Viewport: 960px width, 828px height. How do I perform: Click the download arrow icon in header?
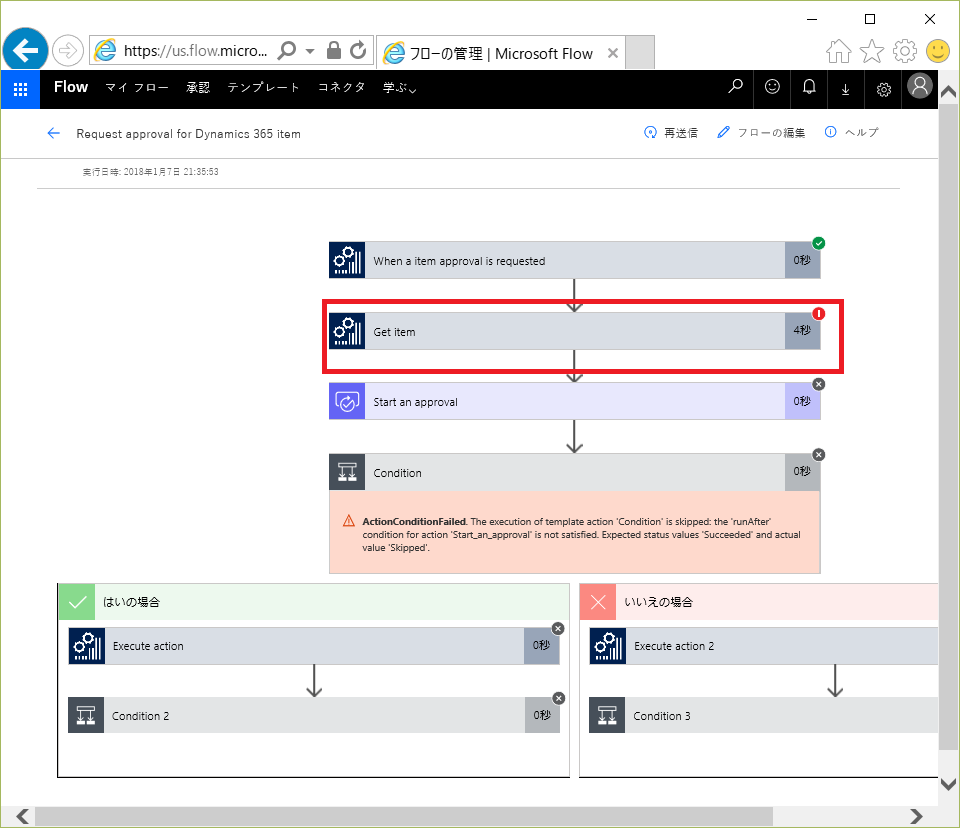point(846,89)
